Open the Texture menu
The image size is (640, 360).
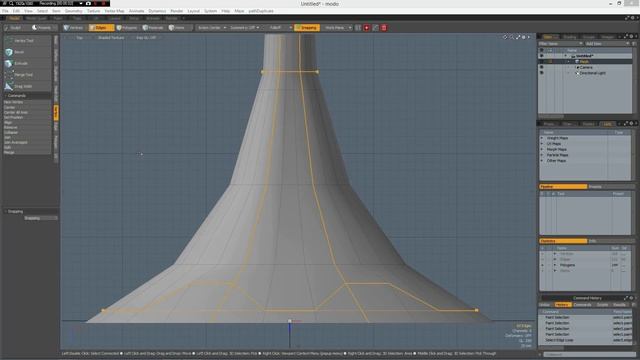[x=93, y=11]
